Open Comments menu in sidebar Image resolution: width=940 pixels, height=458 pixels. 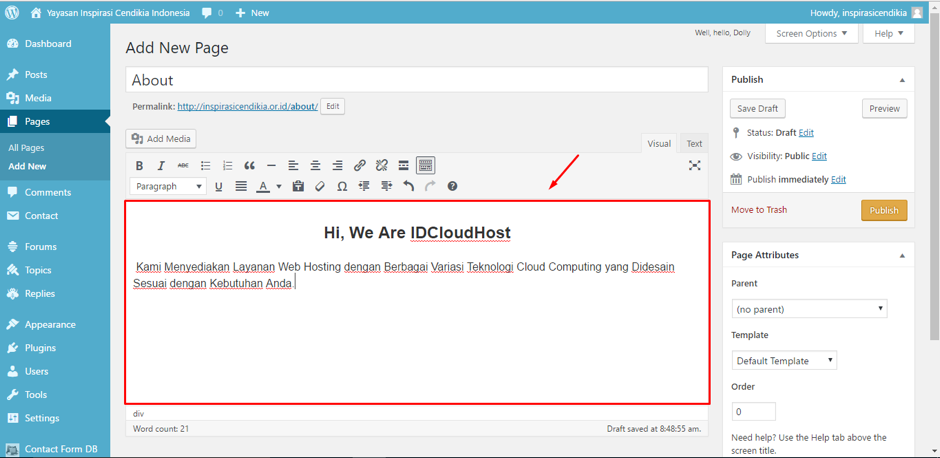tap(55, 192)
